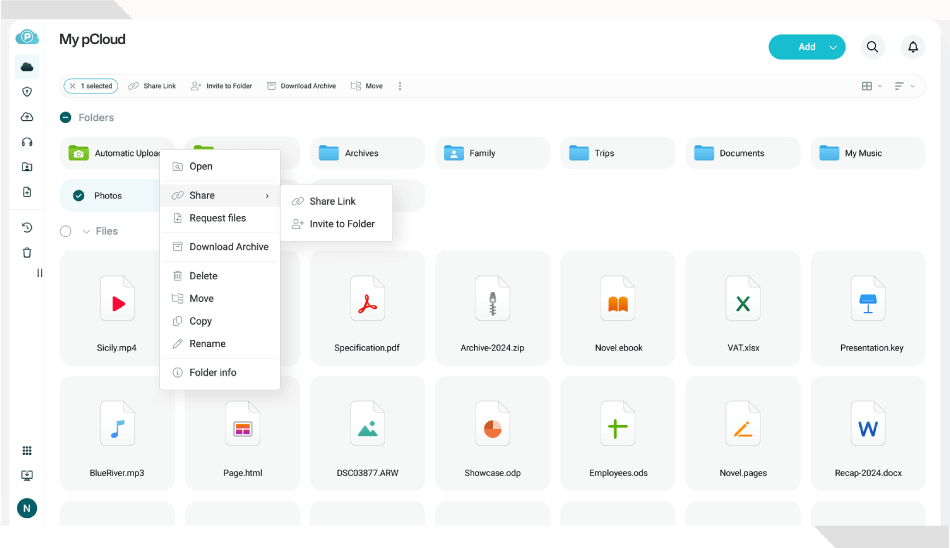
Task: Clear the 1 selected chip
Action: (x=73, y=86)
